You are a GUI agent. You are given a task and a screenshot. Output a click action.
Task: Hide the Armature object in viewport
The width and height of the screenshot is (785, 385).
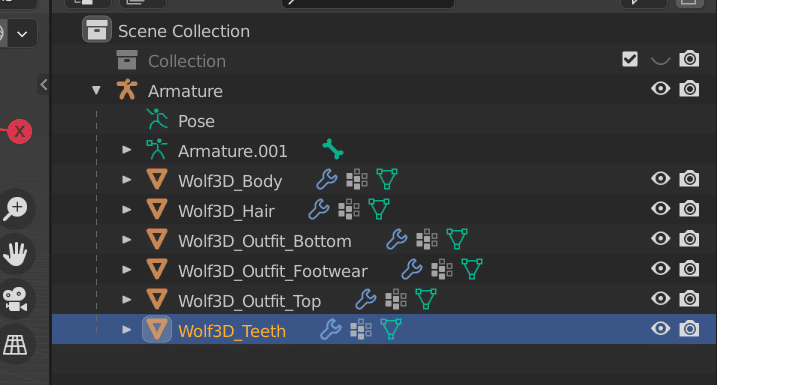[x=660, y=89]
